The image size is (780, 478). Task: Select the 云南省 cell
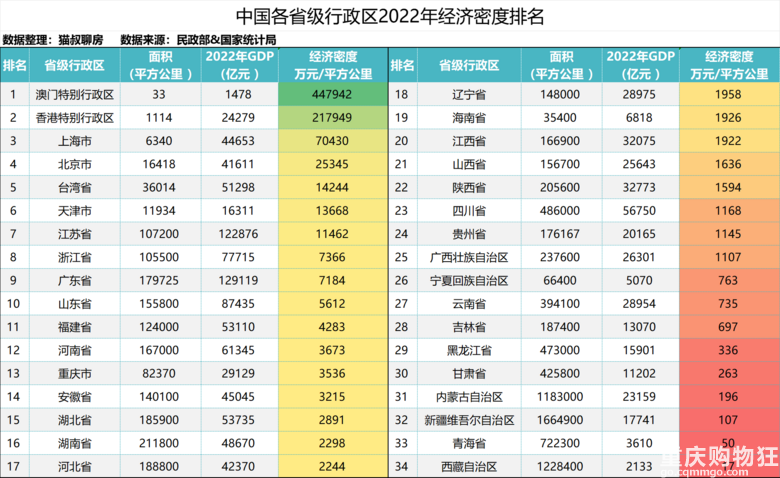click(x=469, y=303)
